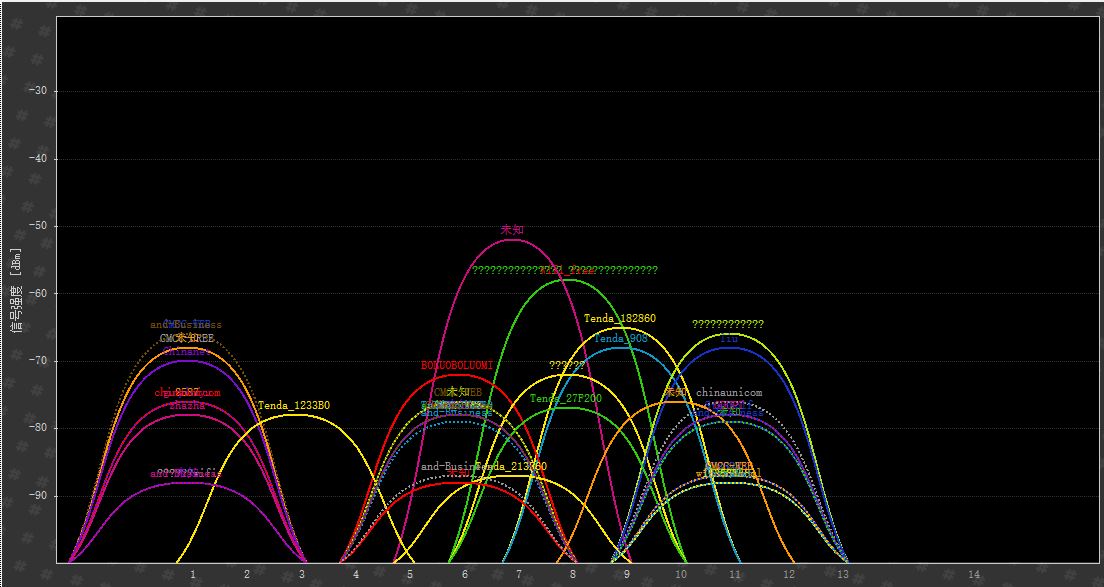Click the and-Business label above channel 1
Image resolution: width=1104 pixels, height=587 pixels.
coord(186,324)
